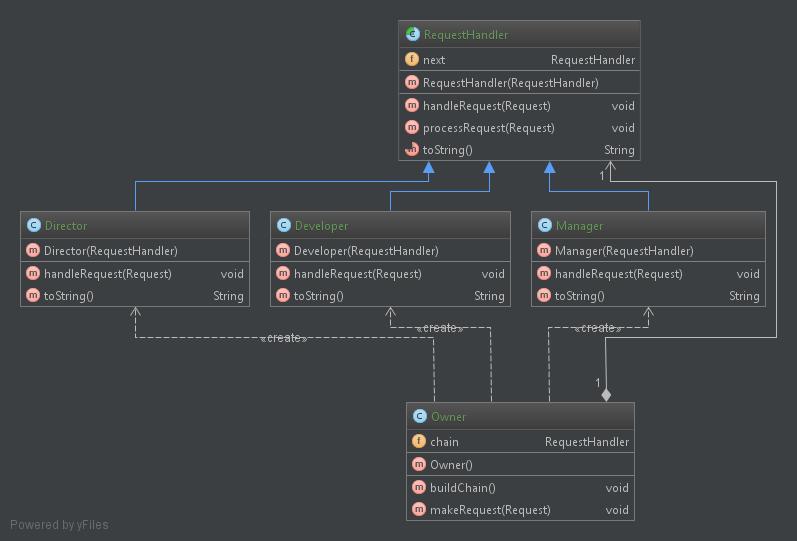Click the aggregation diamond above Owner
This screenshot has width=797, height=541.
(x=606, y=395)
